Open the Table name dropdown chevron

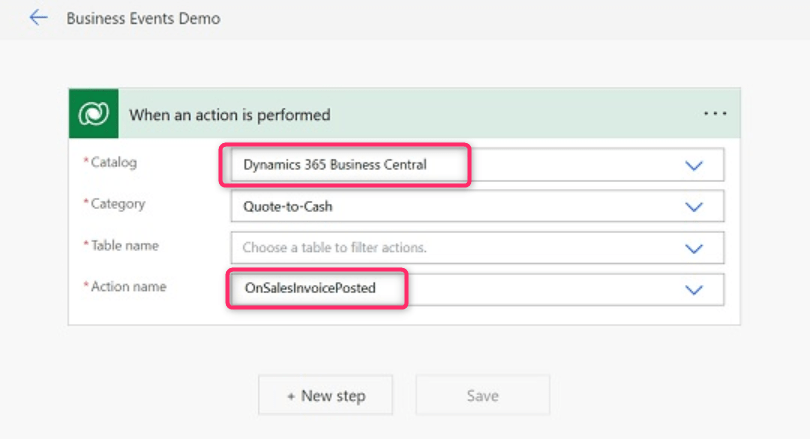[x=694, y=248]
